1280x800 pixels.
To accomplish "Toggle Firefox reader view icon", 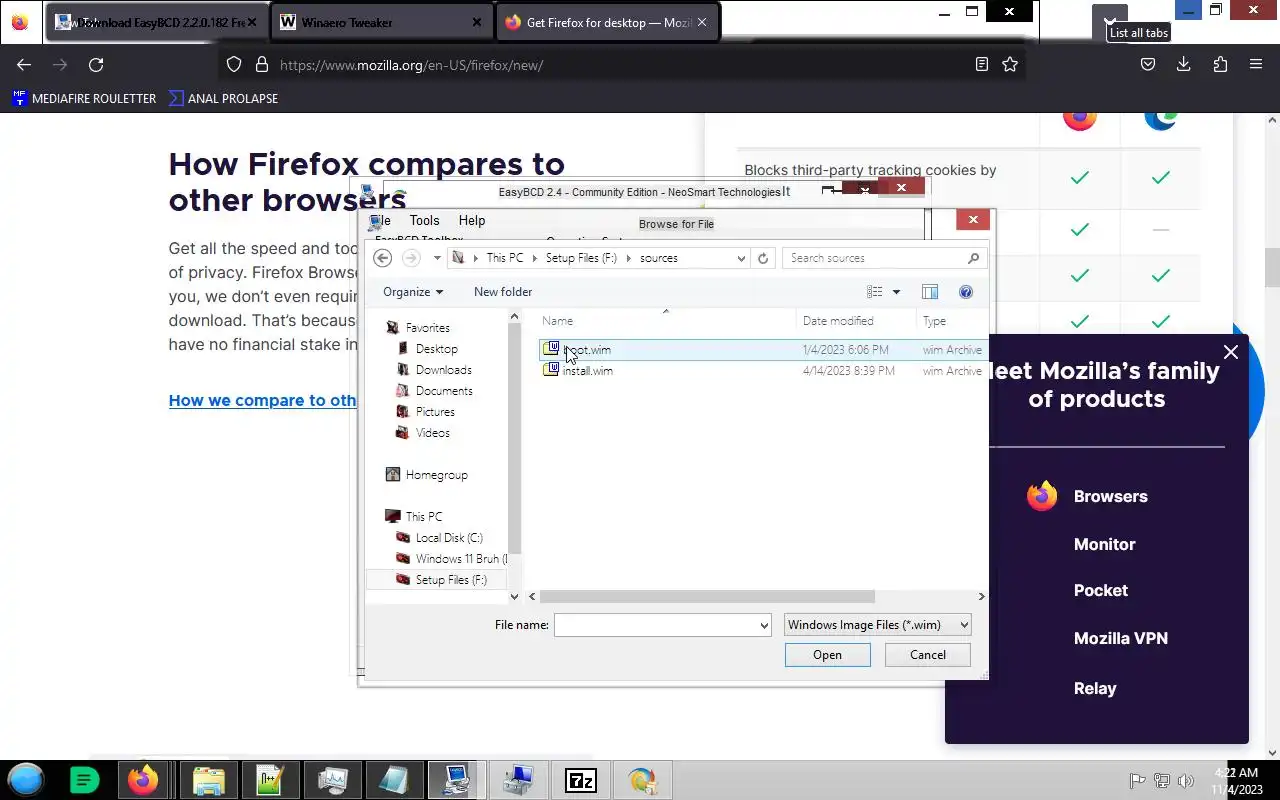I will [x=982, y=65].
